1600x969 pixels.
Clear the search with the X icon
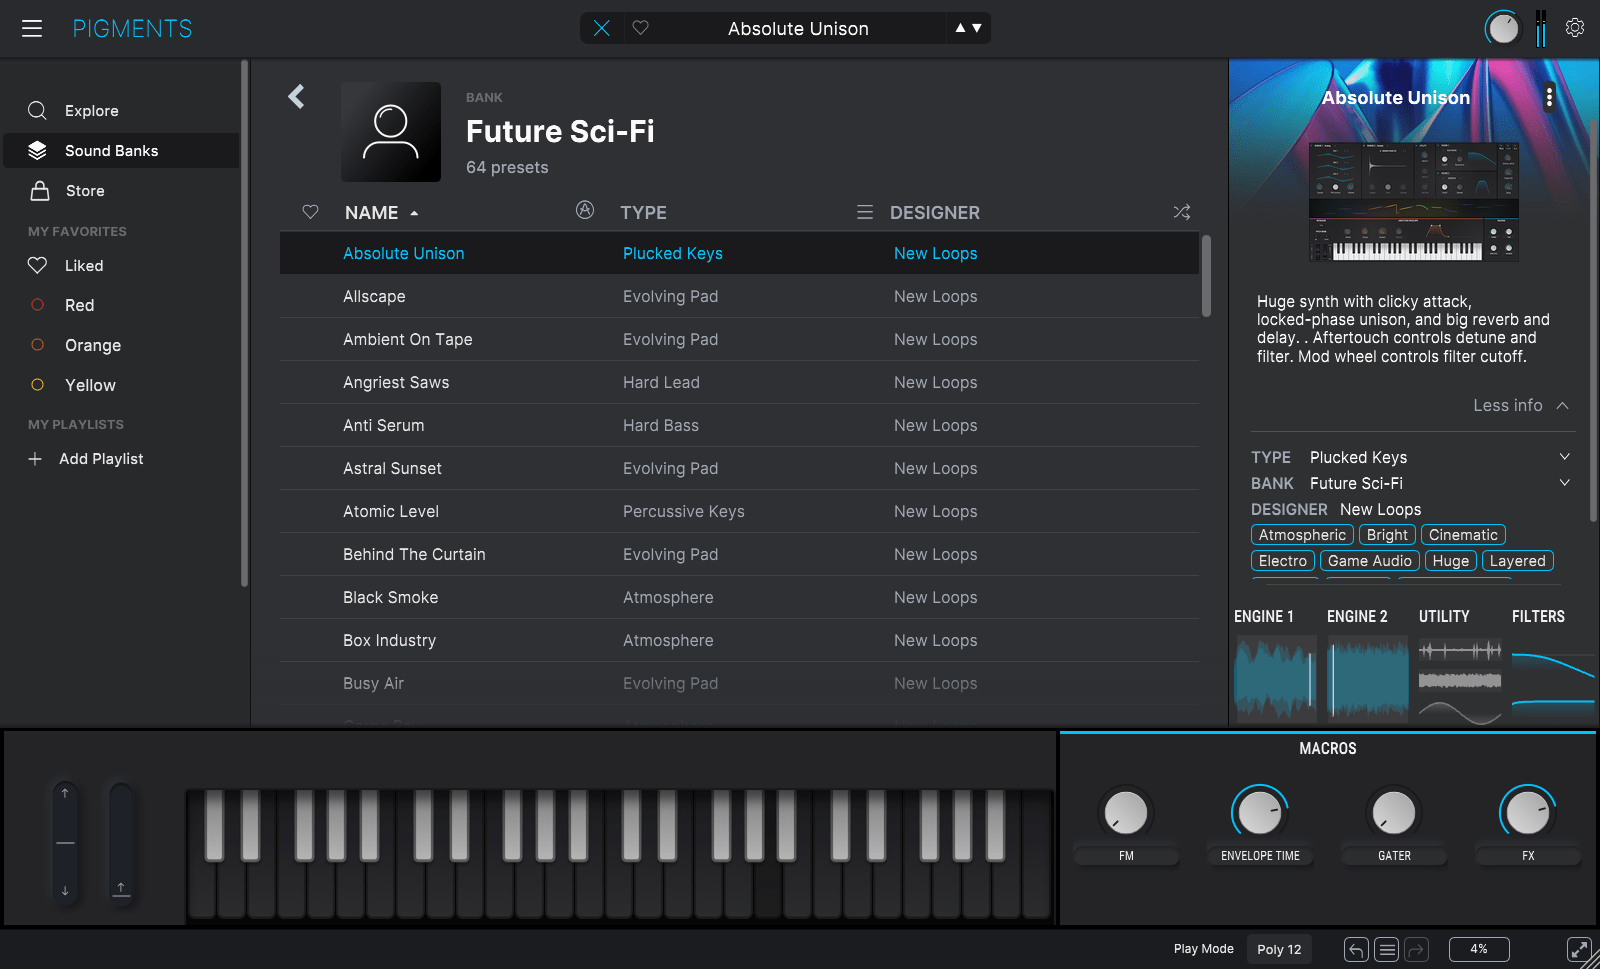[x=602, y=28]
